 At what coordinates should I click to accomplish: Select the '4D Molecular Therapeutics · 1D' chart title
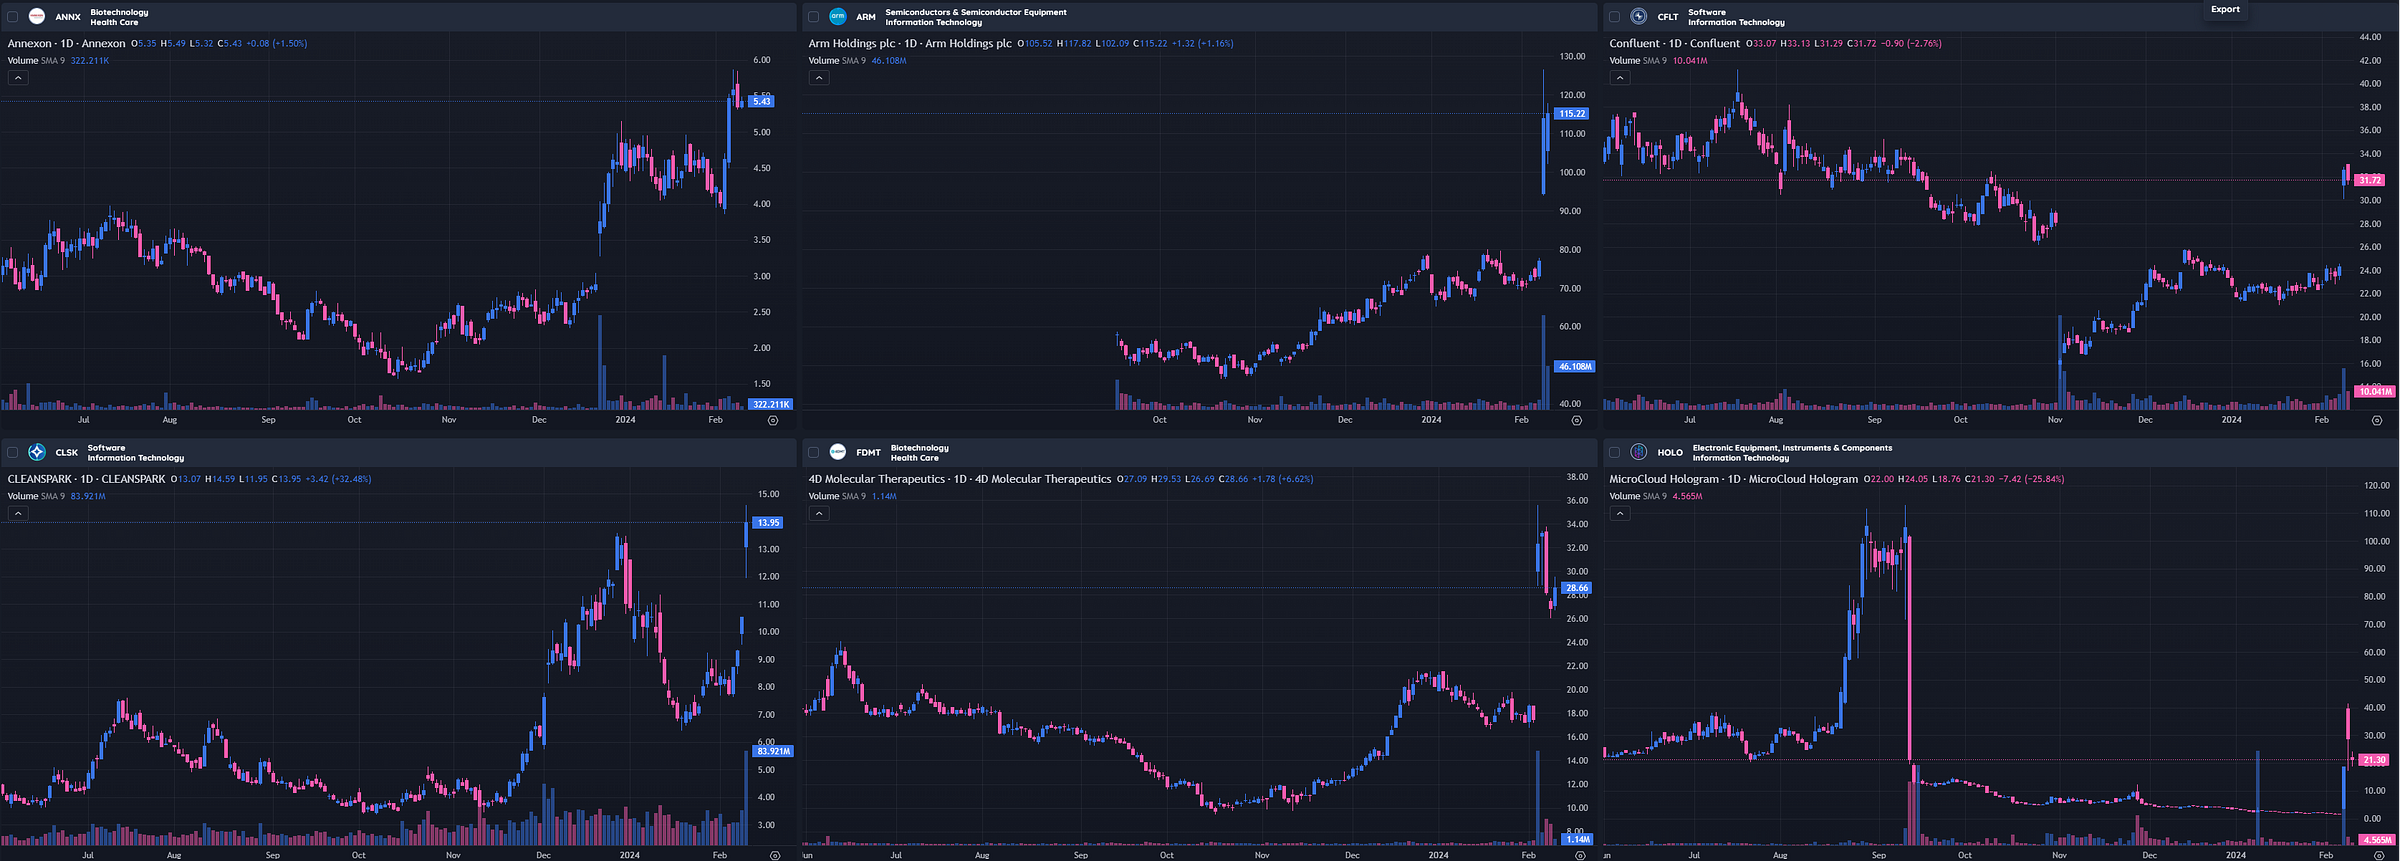pos(960,479)
